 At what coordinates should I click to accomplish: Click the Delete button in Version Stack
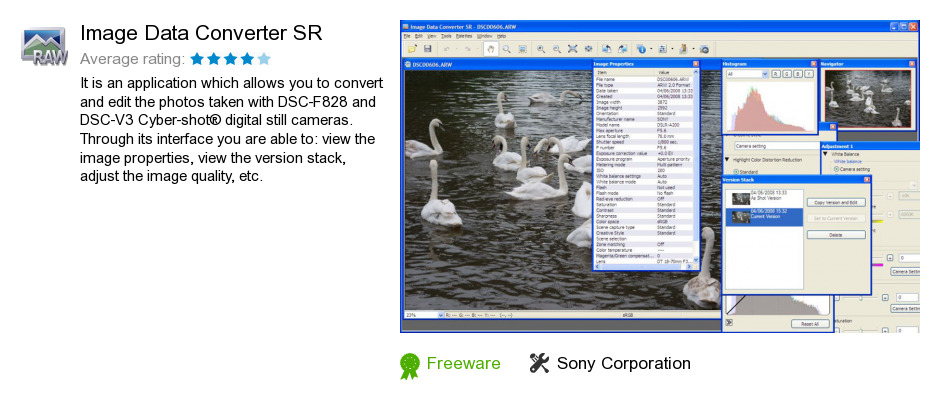pyautogui.click(x=836, y=234)
